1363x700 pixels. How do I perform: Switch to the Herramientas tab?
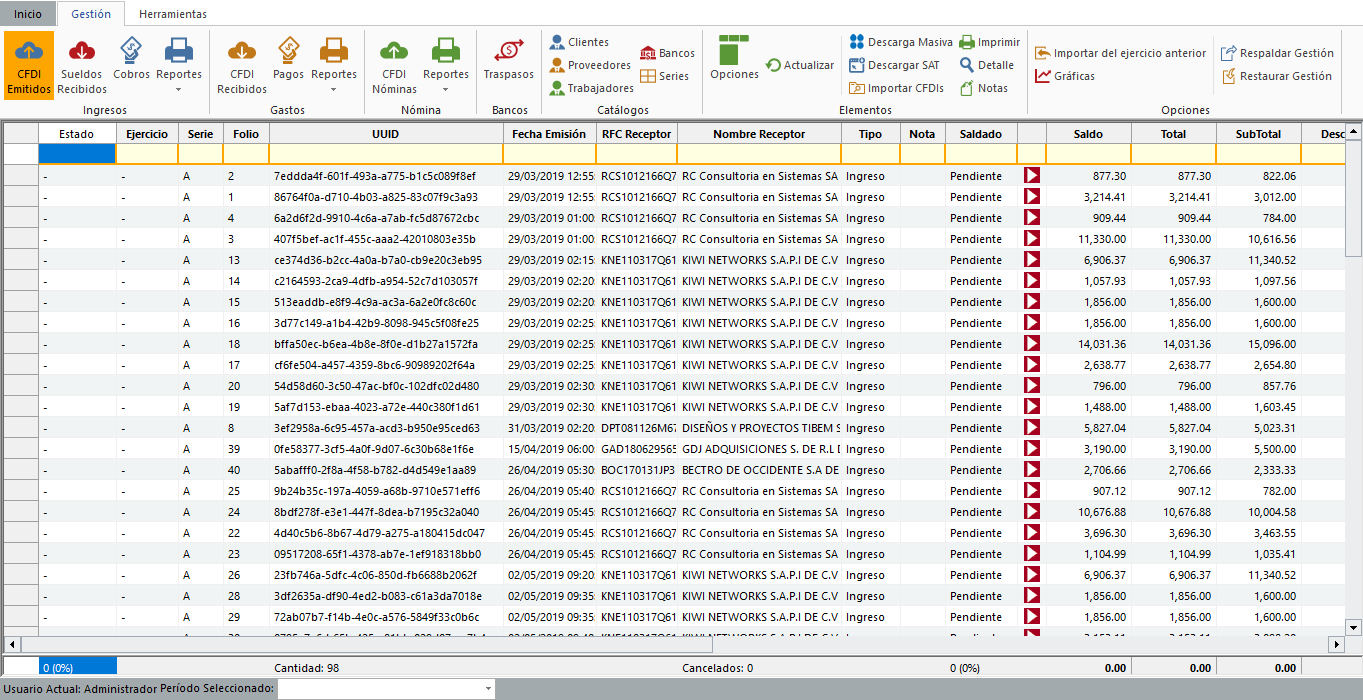[x=173, y=14]
